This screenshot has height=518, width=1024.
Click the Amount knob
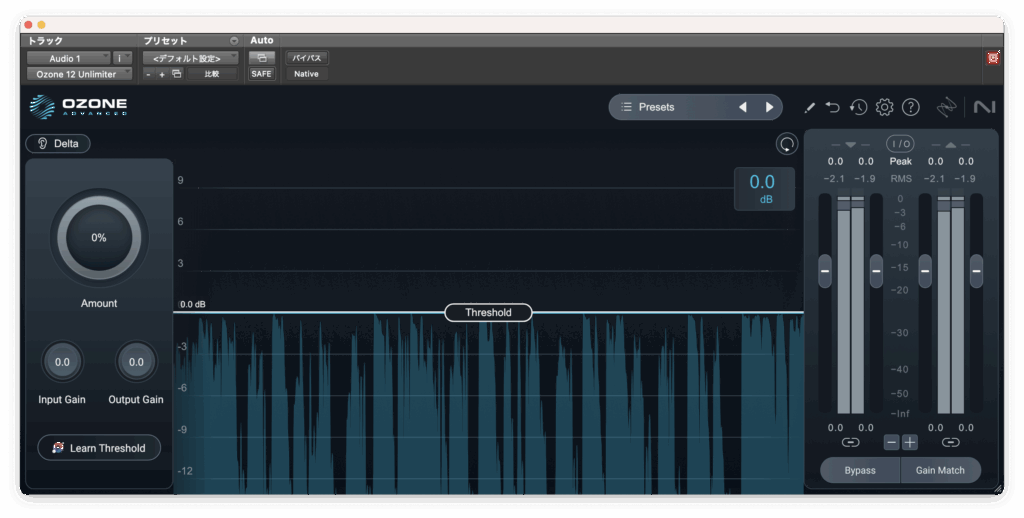[x=99, y=238]
